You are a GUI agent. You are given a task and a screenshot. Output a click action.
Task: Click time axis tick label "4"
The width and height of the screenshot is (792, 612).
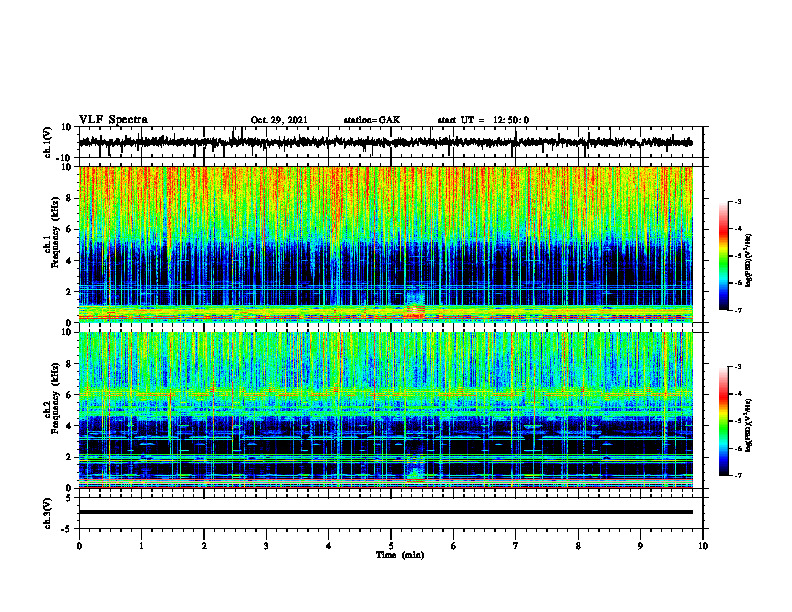[329, 546]
